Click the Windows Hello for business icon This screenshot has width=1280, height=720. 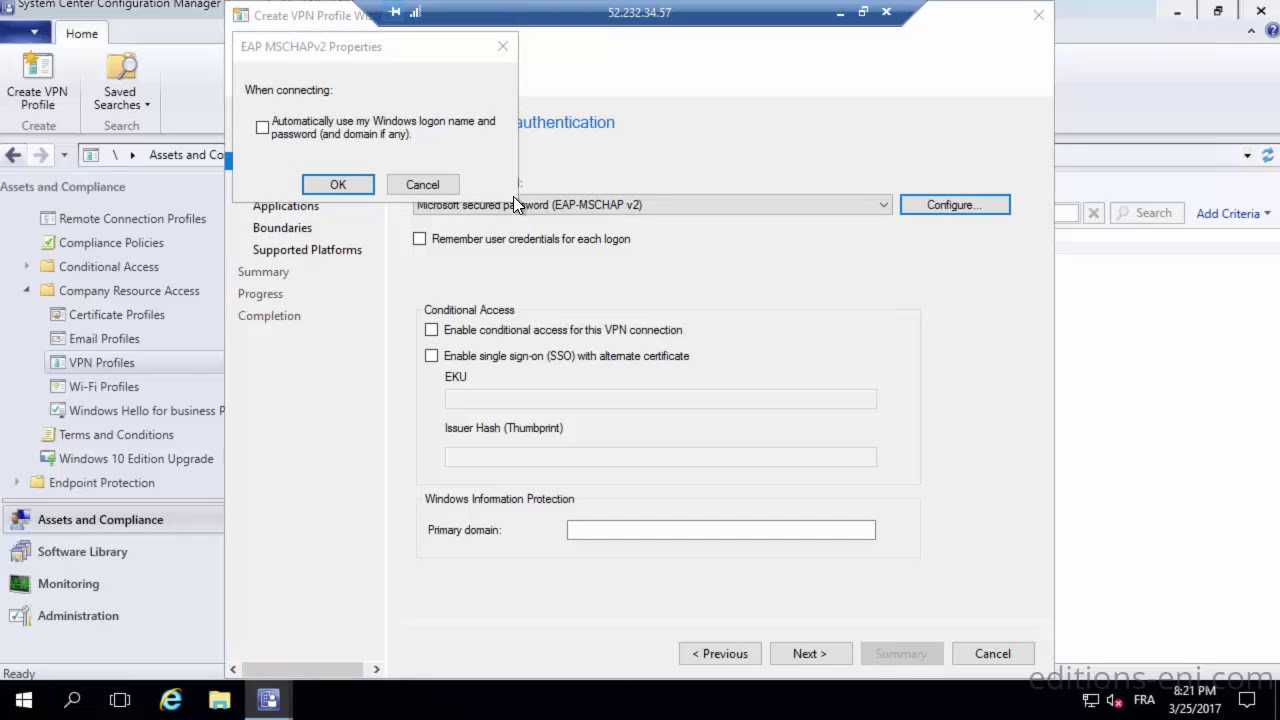[57, 411]
